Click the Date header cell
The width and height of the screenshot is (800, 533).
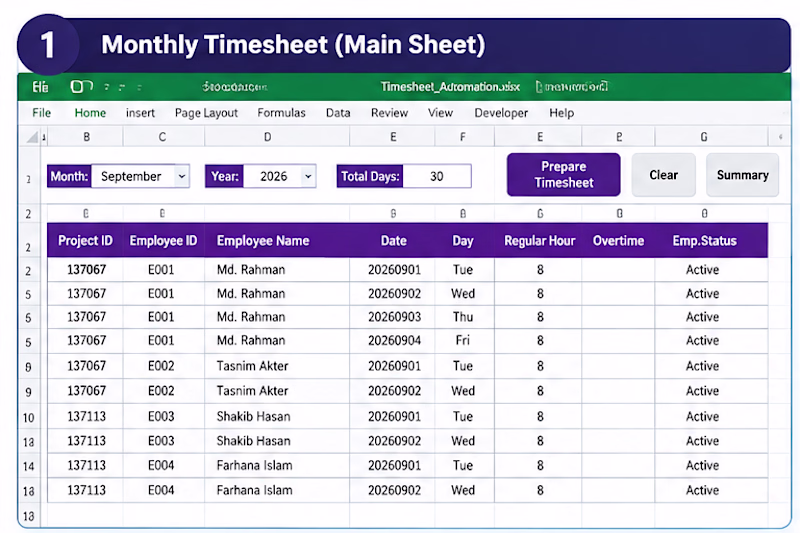point(393,241)
